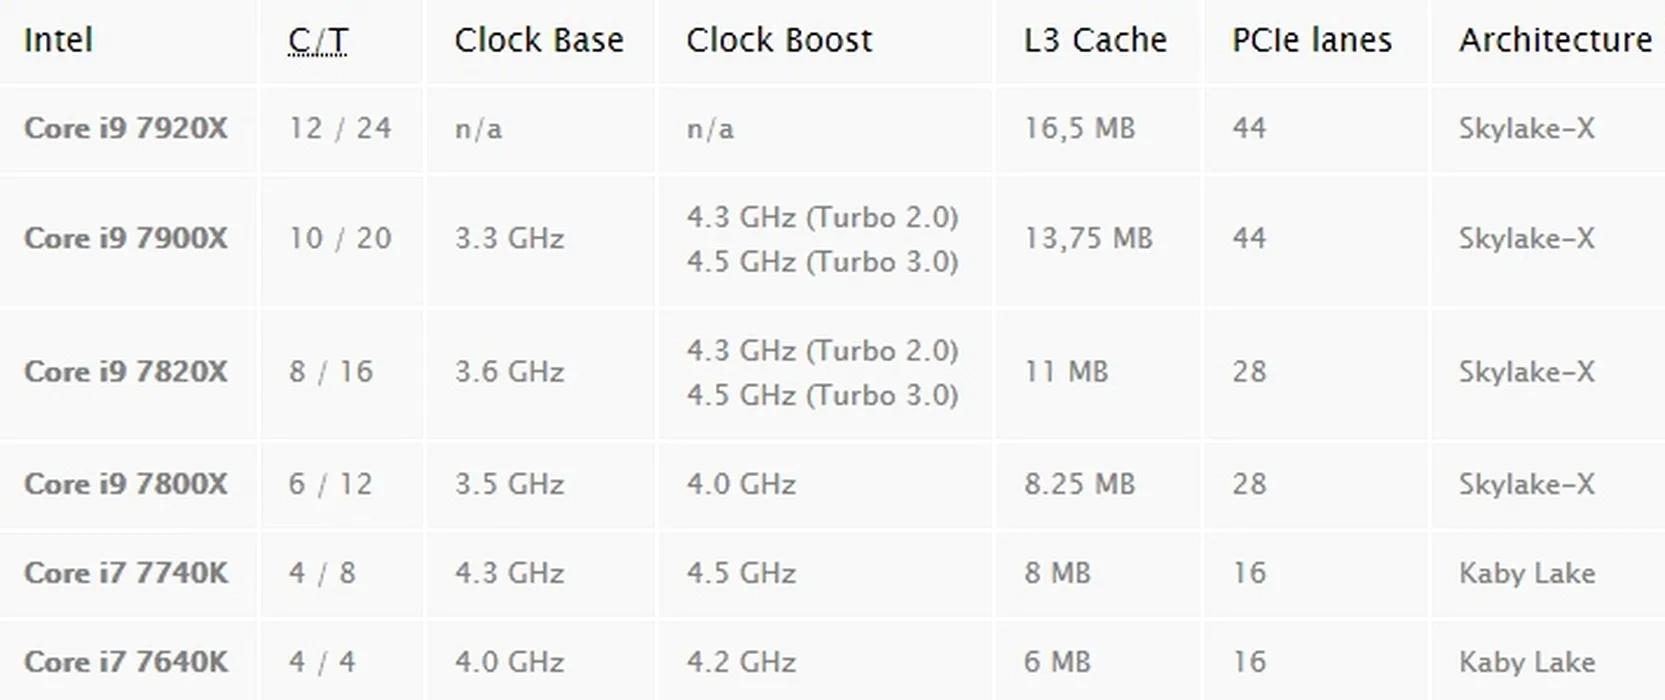Viewport: 1665px width, 700px height.
Task: Click the 12 / 24 core thread cell
Action: 340,128
